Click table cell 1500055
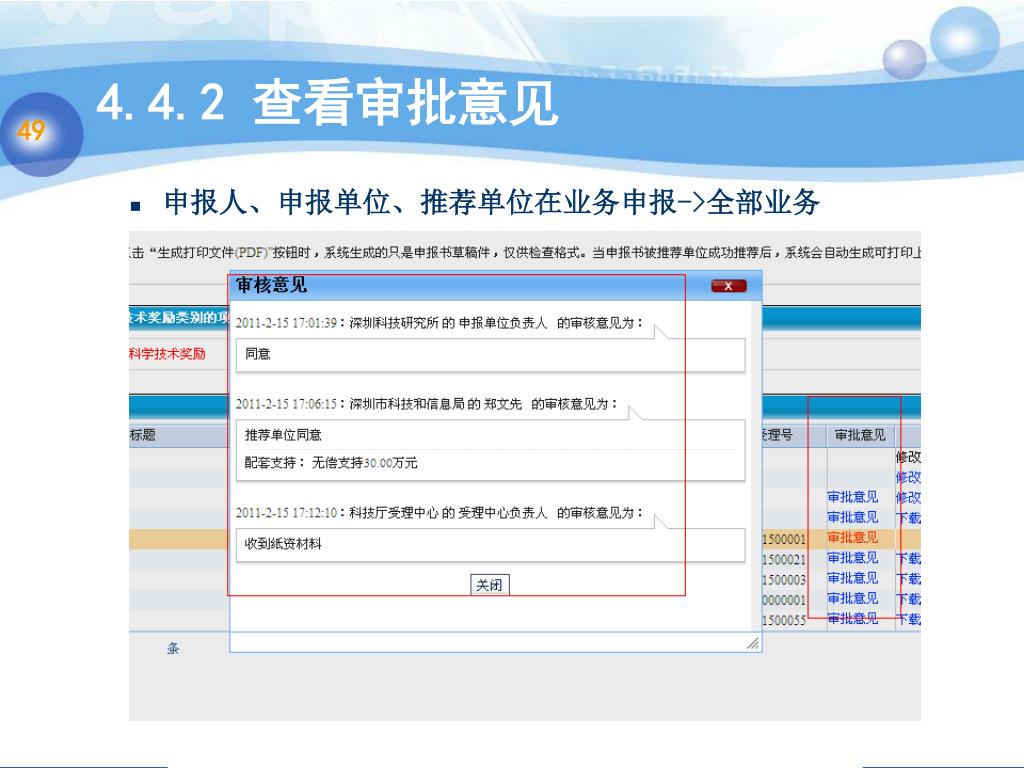 [x=784, y=620]
